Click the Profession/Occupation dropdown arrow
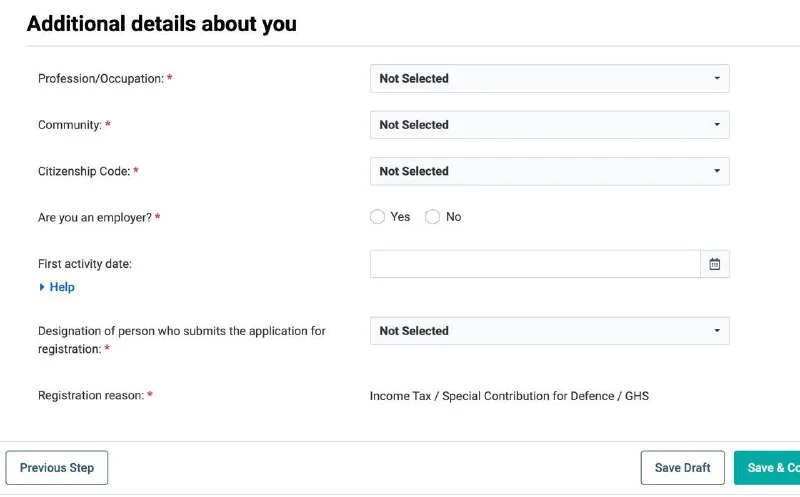 717,78
